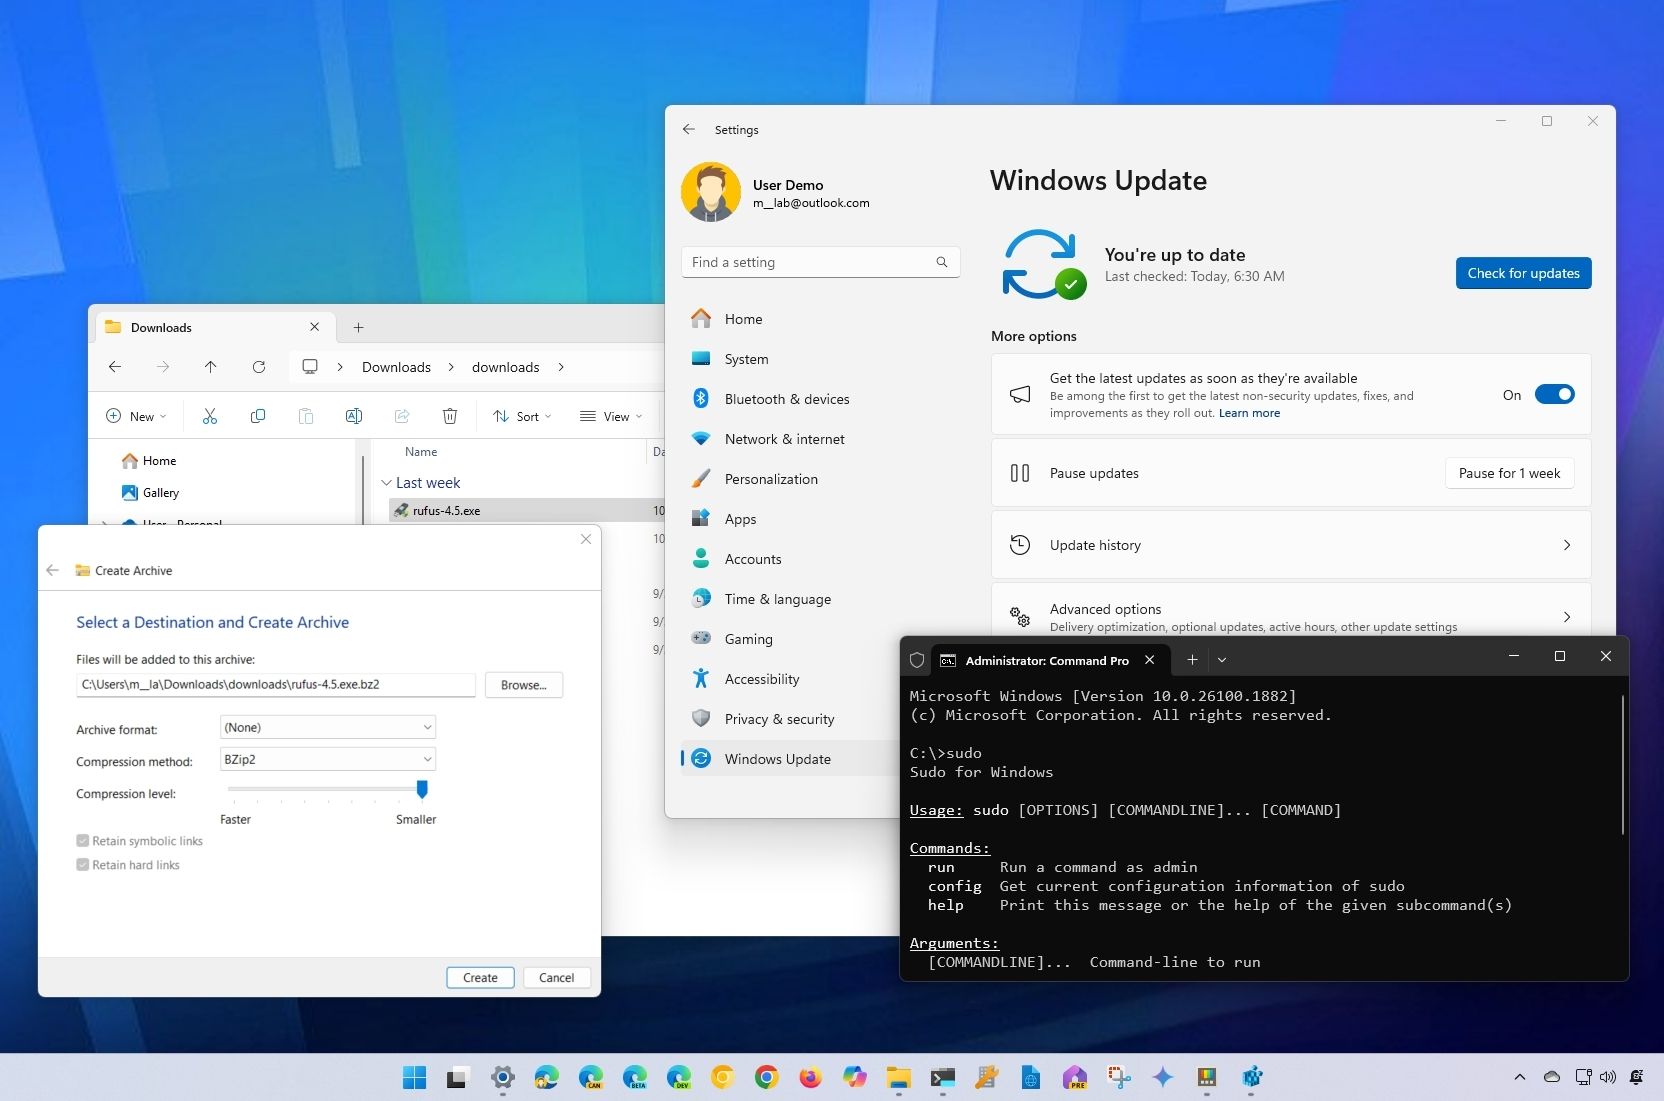This screenshot has height=1101, width=1664.
Task: Click the archive destination path field
Action: 275,685
